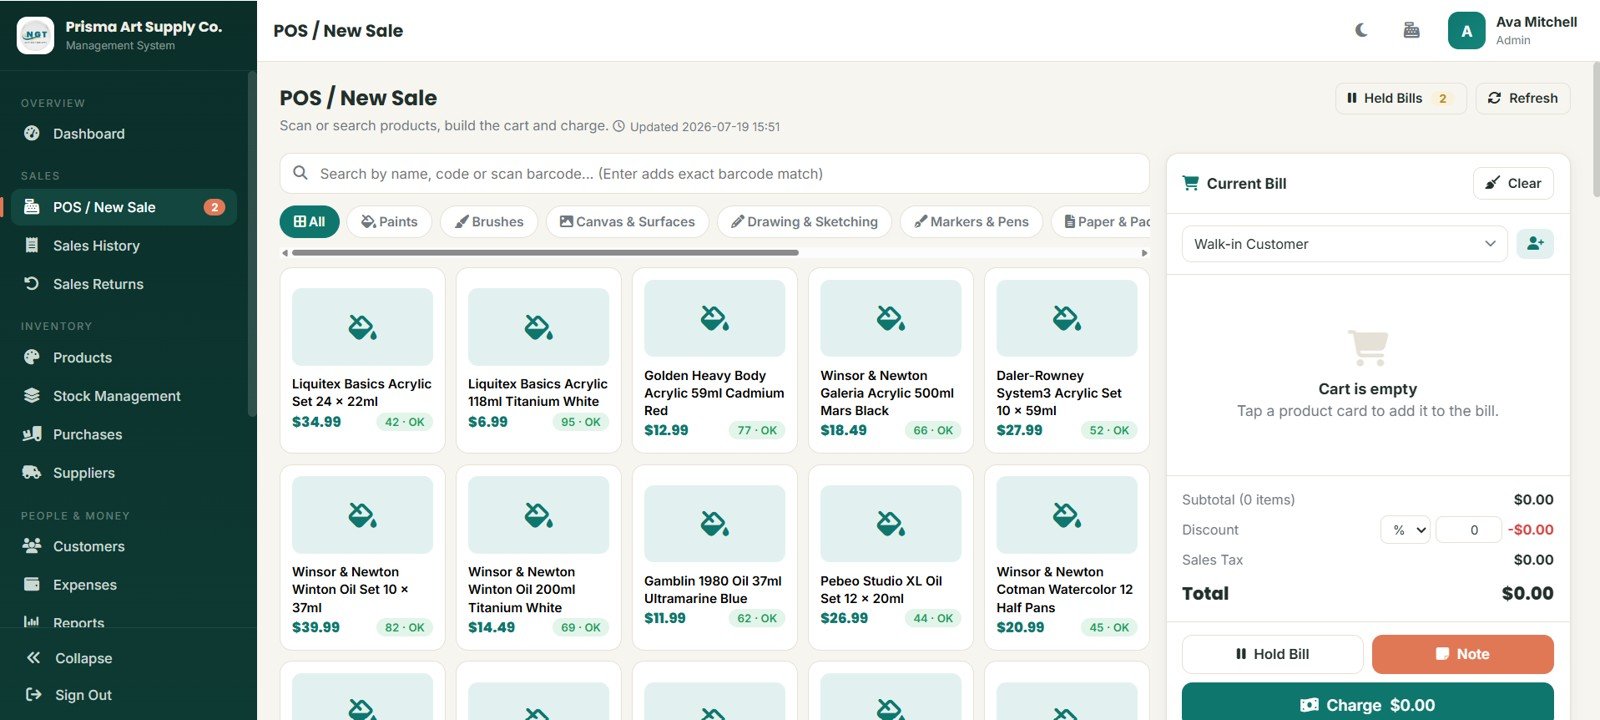The image size is (1600, 720).
Task: Open discount type % dropdown
Action: [x=1405, y=530]
